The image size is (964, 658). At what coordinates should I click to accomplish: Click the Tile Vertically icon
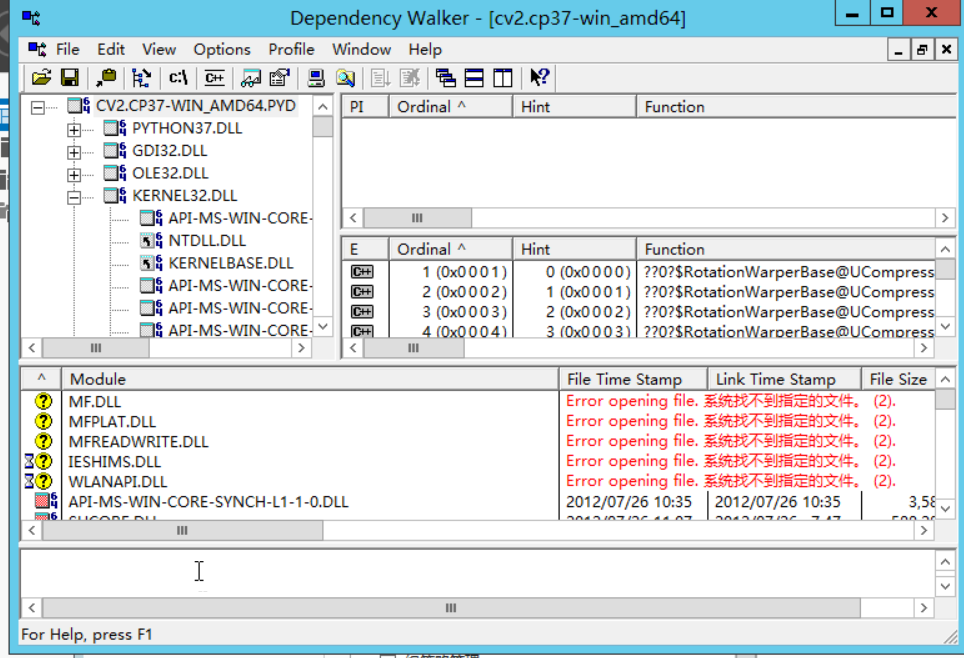point(502,77)
